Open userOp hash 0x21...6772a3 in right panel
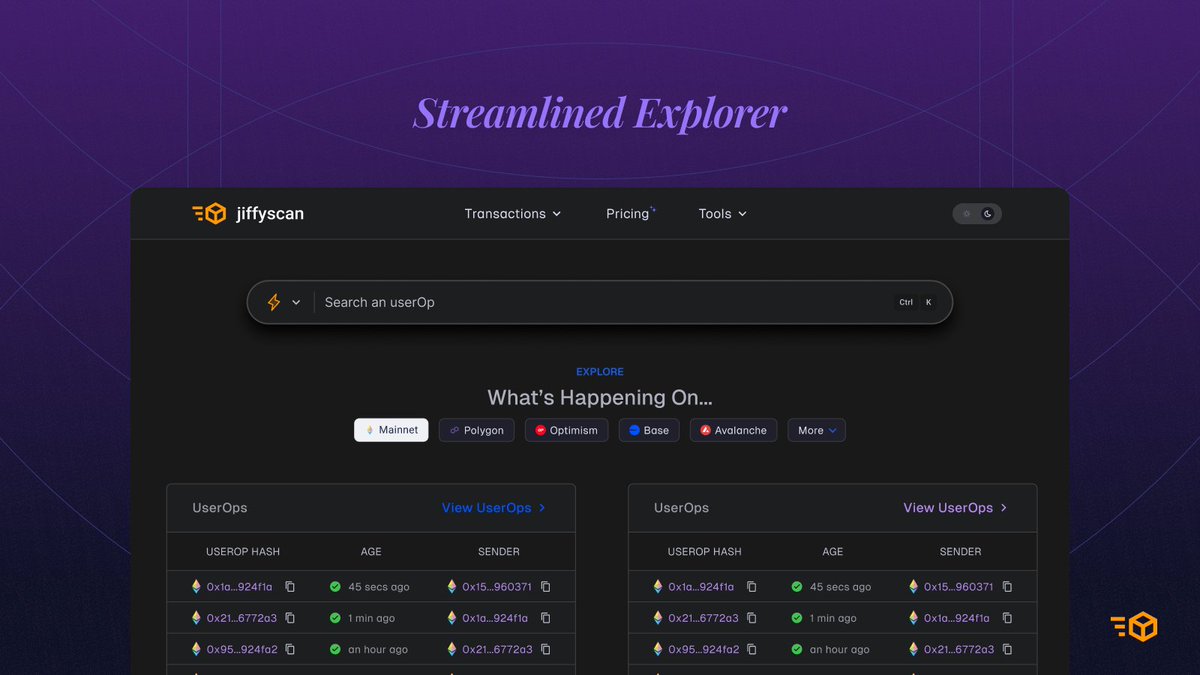Image resolution: width=1200 pixels, height=675 pixels. [703, 618]
